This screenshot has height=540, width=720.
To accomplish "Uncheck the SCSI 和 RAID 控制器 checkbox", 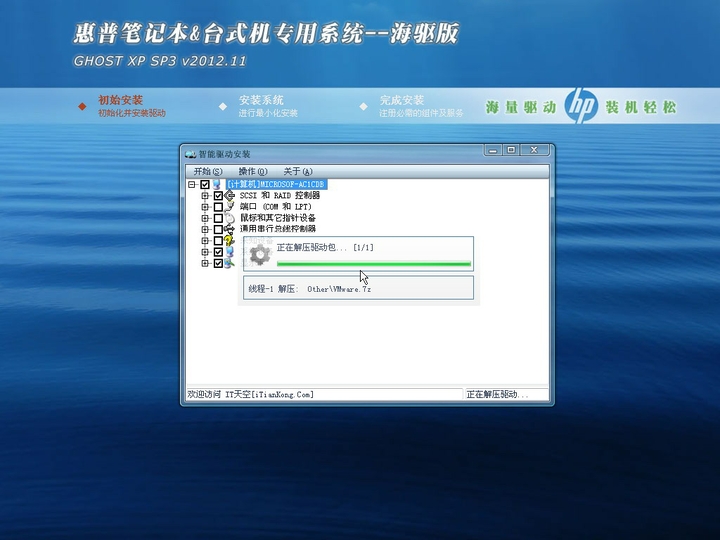I will point(218,196).
